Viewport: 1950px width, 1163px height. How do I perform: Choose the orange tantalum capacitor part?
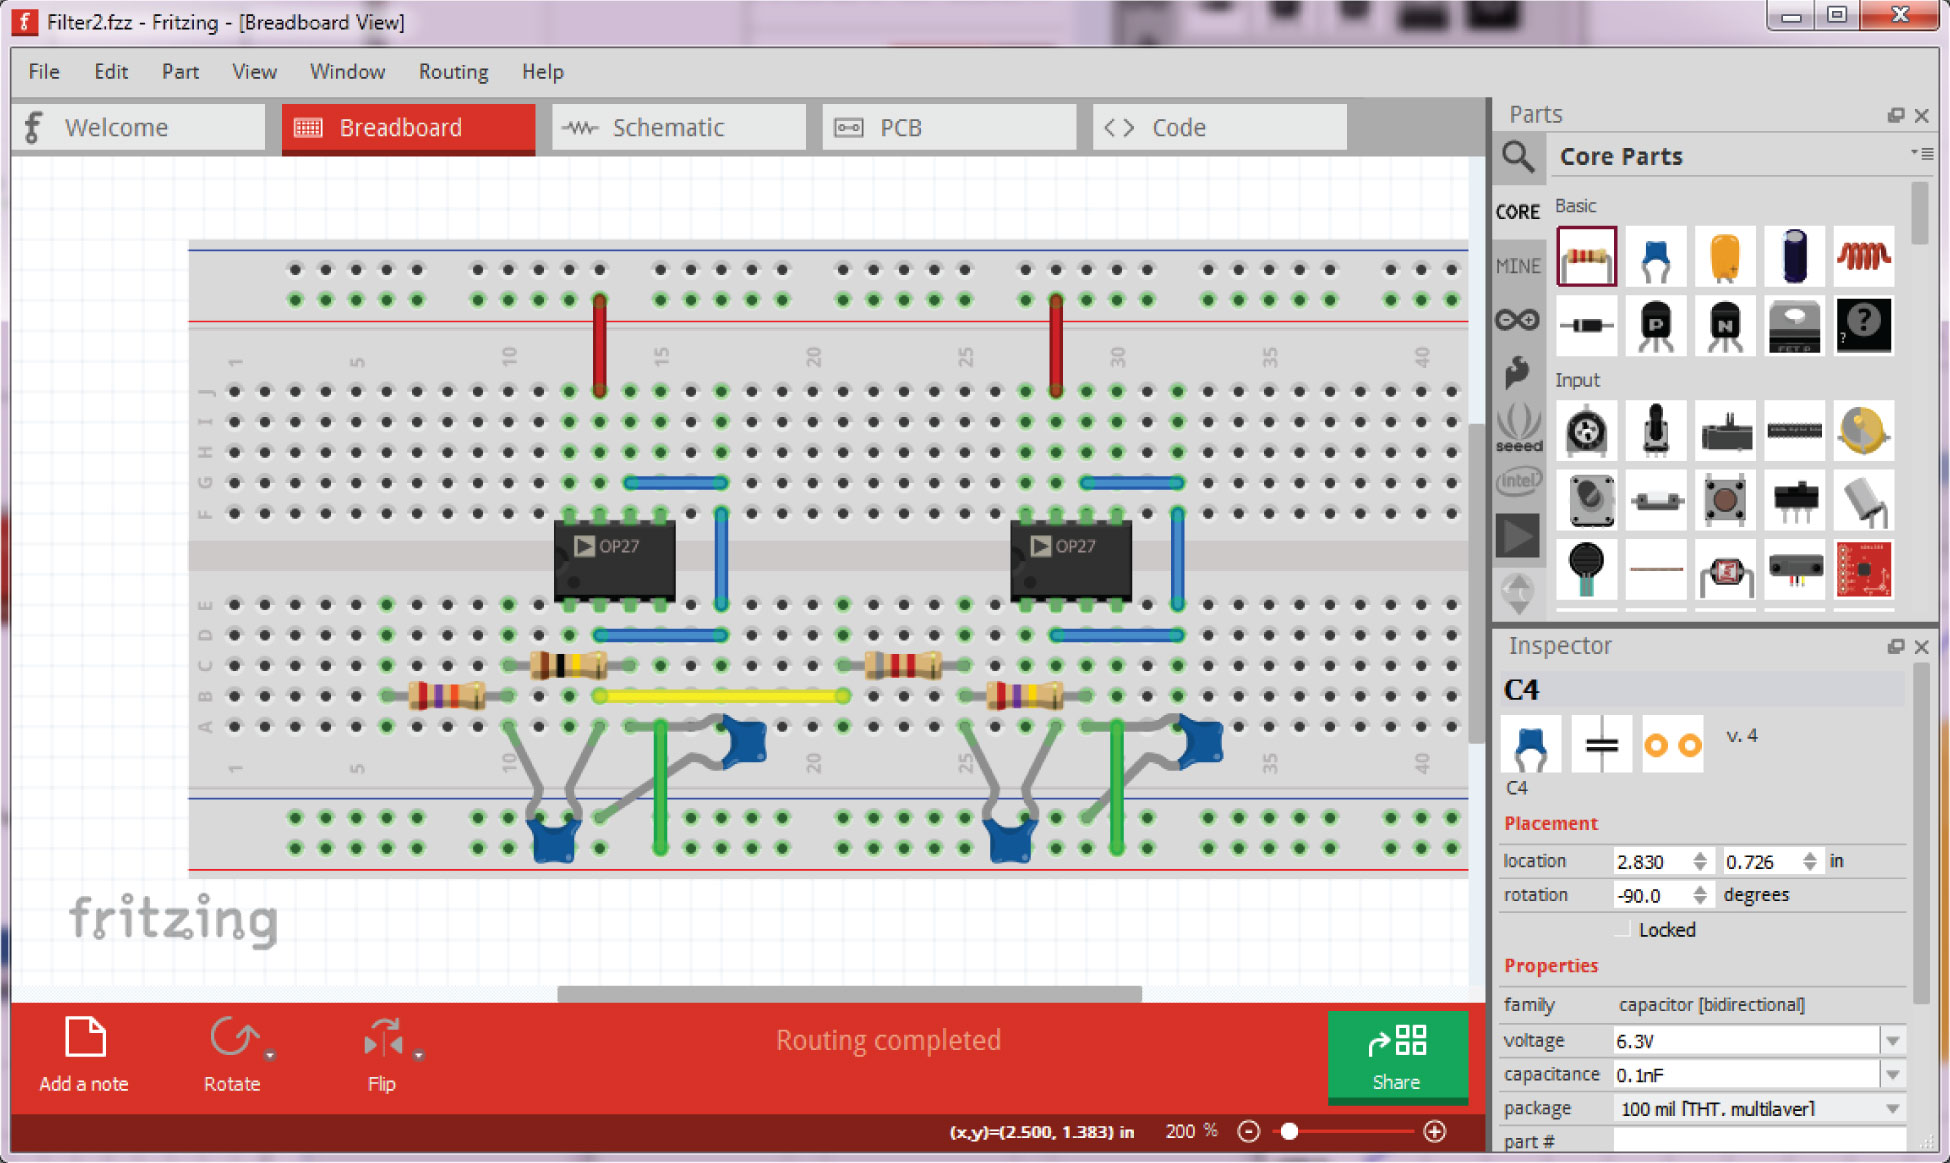tap(1725, 256)
